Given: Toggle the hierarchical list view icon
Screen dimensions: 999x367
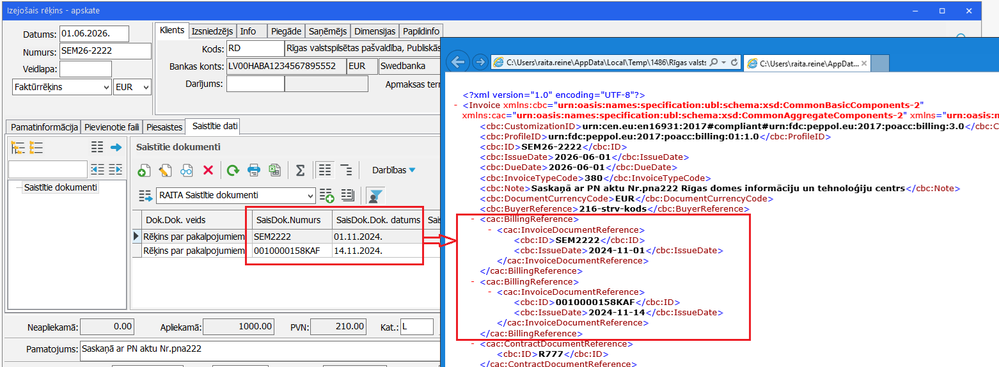Looking at the screenshot, I should pyautogui.click(x=346, y=170).
